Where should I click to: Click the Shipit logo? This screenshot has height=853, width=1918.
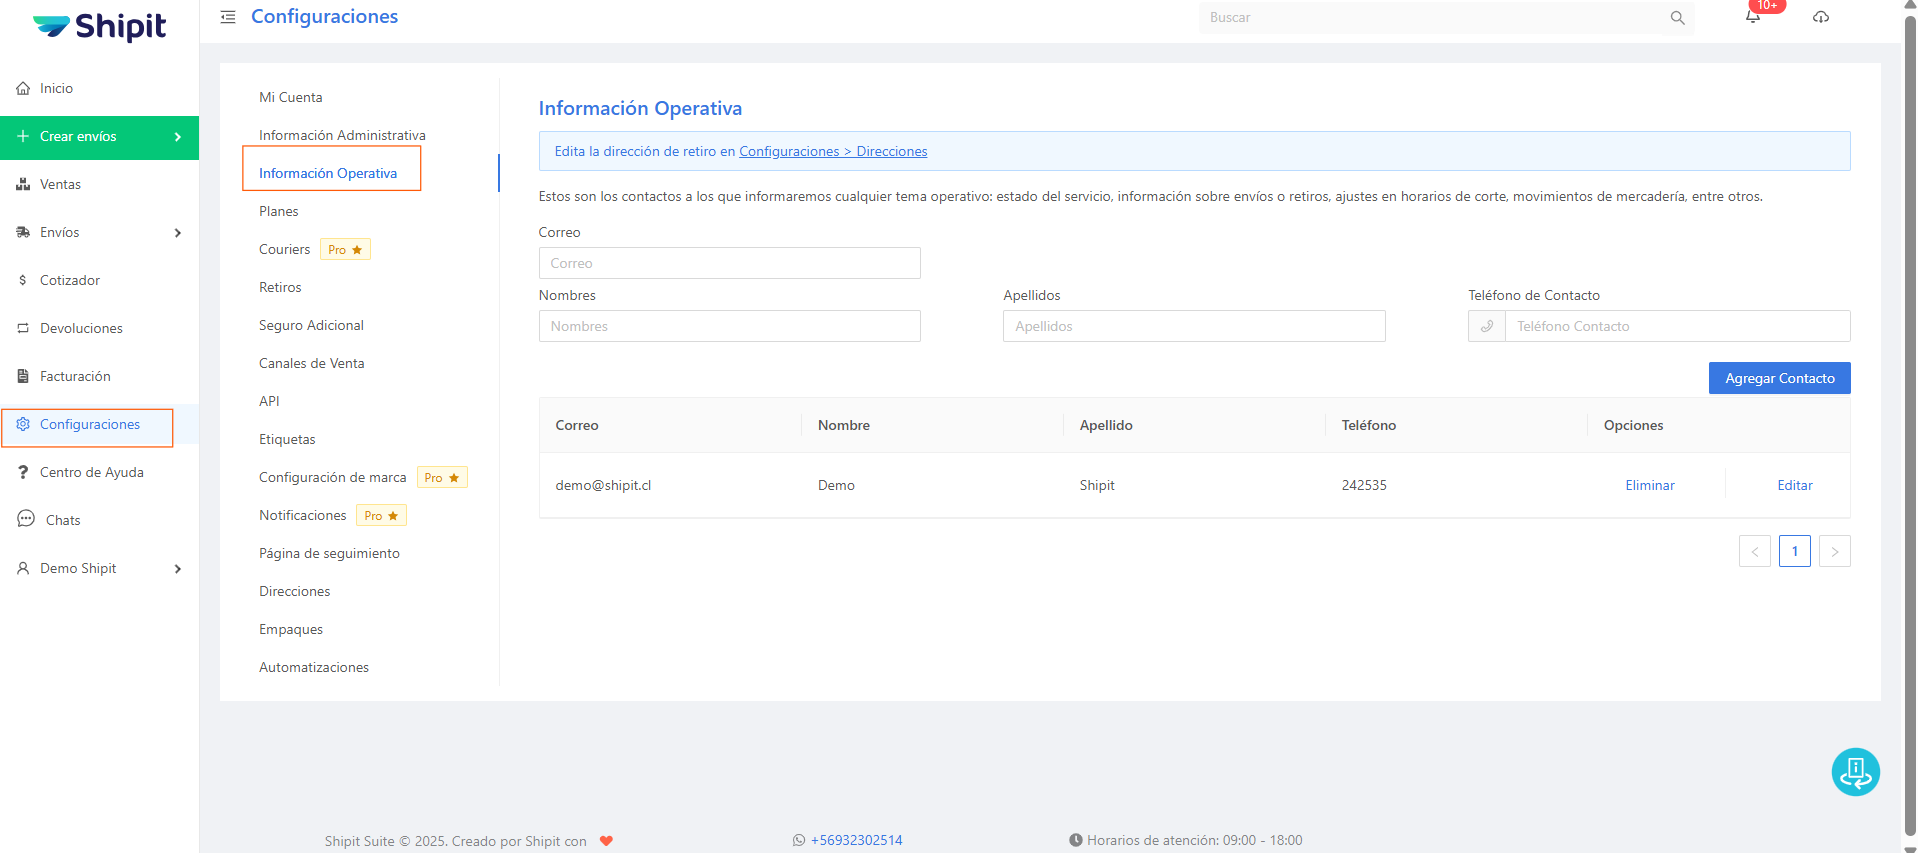coord(99,26)
